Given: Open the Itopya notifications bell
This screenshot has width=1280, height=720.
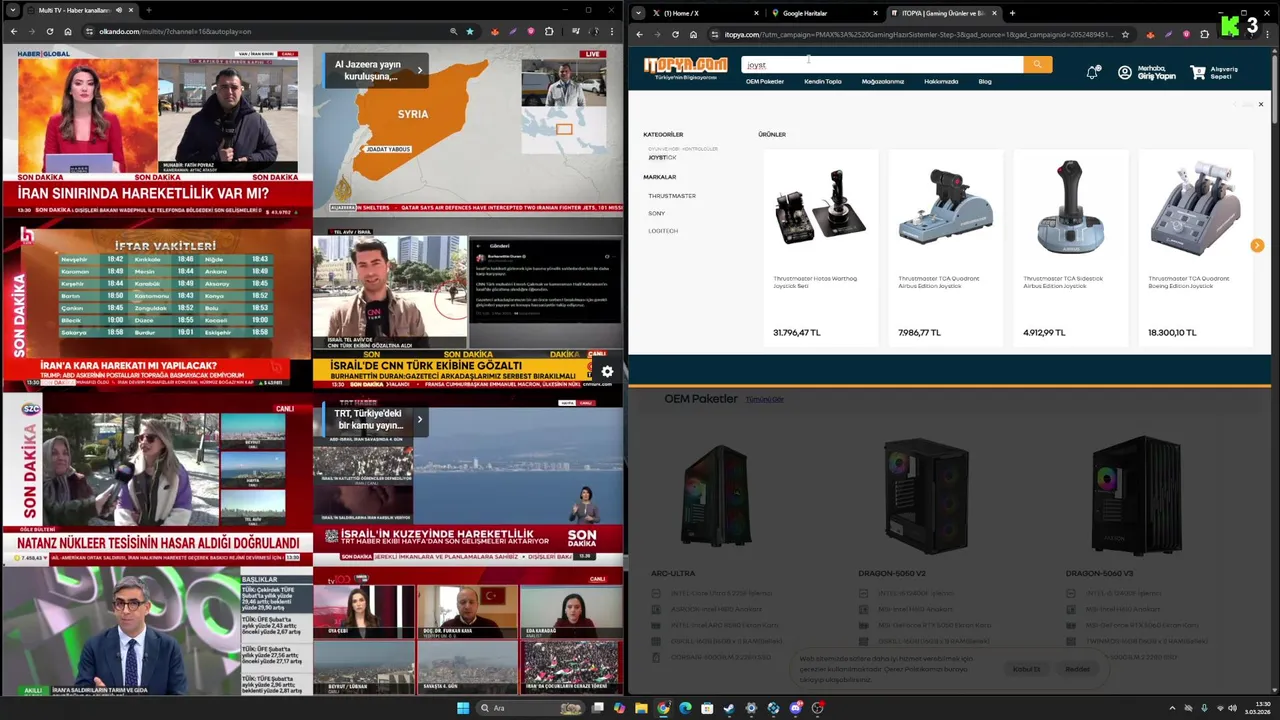Looking at the screenshot, I should tap(1092, 72).
